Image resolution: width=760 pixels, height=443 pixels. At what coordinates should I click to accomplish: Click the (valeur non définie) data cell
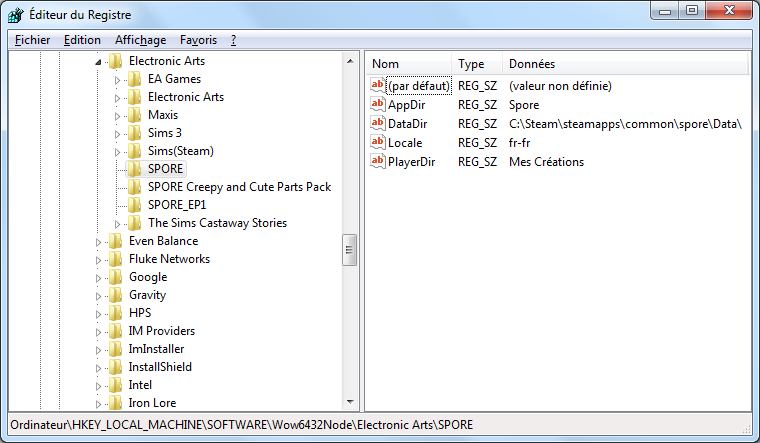[x=560, y=86]
